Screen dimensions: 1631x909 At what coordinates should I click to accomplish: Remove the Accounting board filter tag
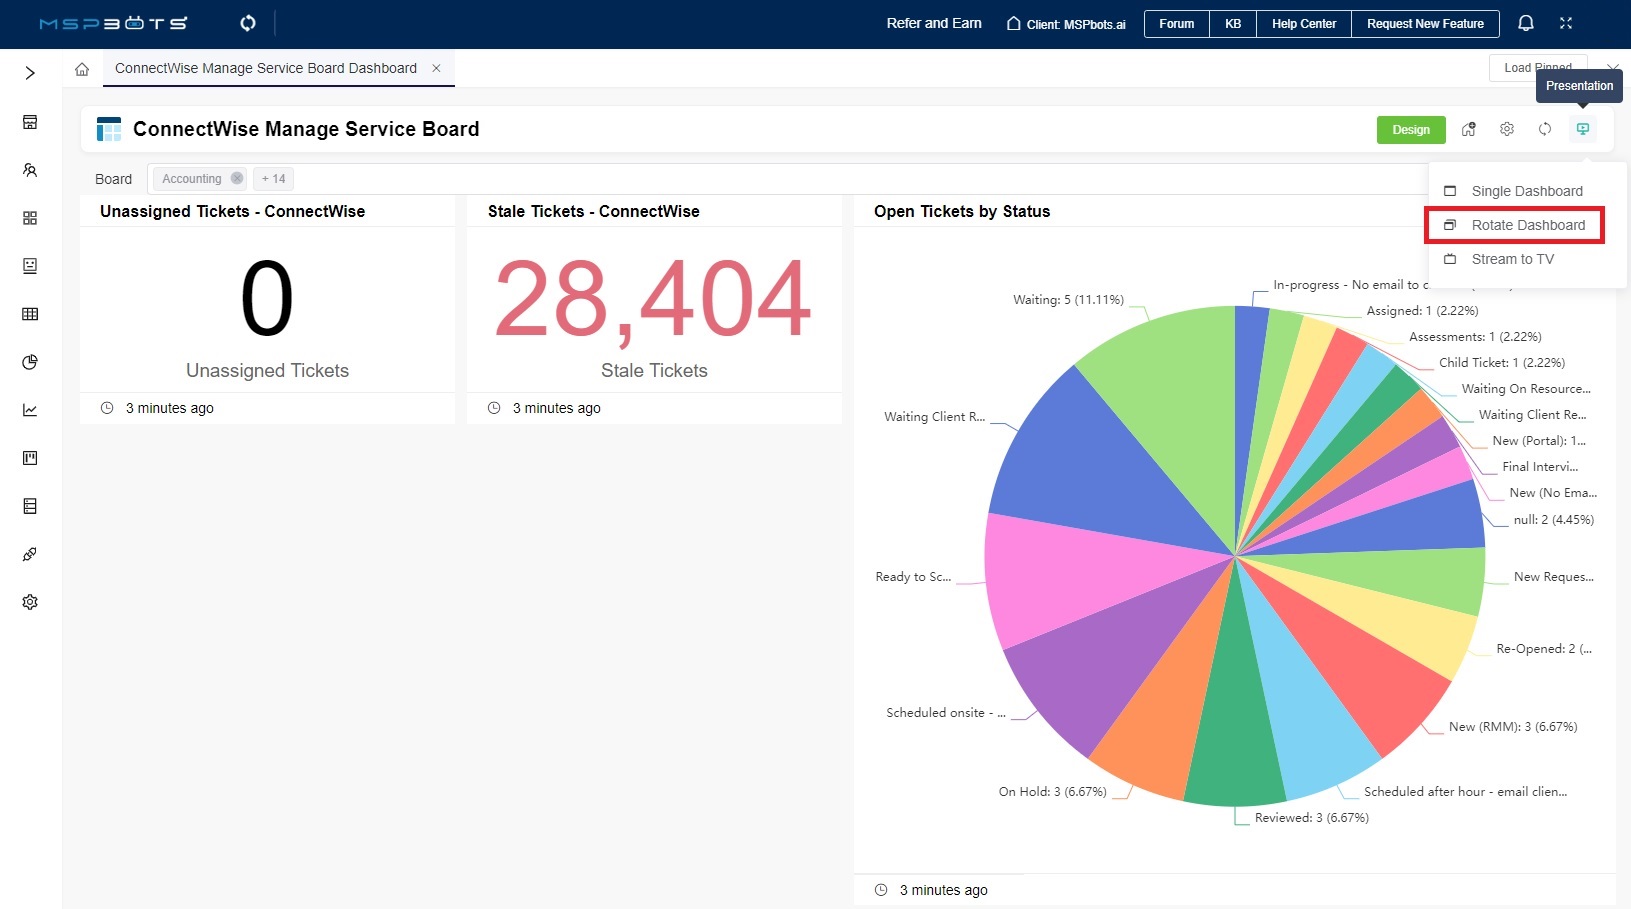[237, 178]
